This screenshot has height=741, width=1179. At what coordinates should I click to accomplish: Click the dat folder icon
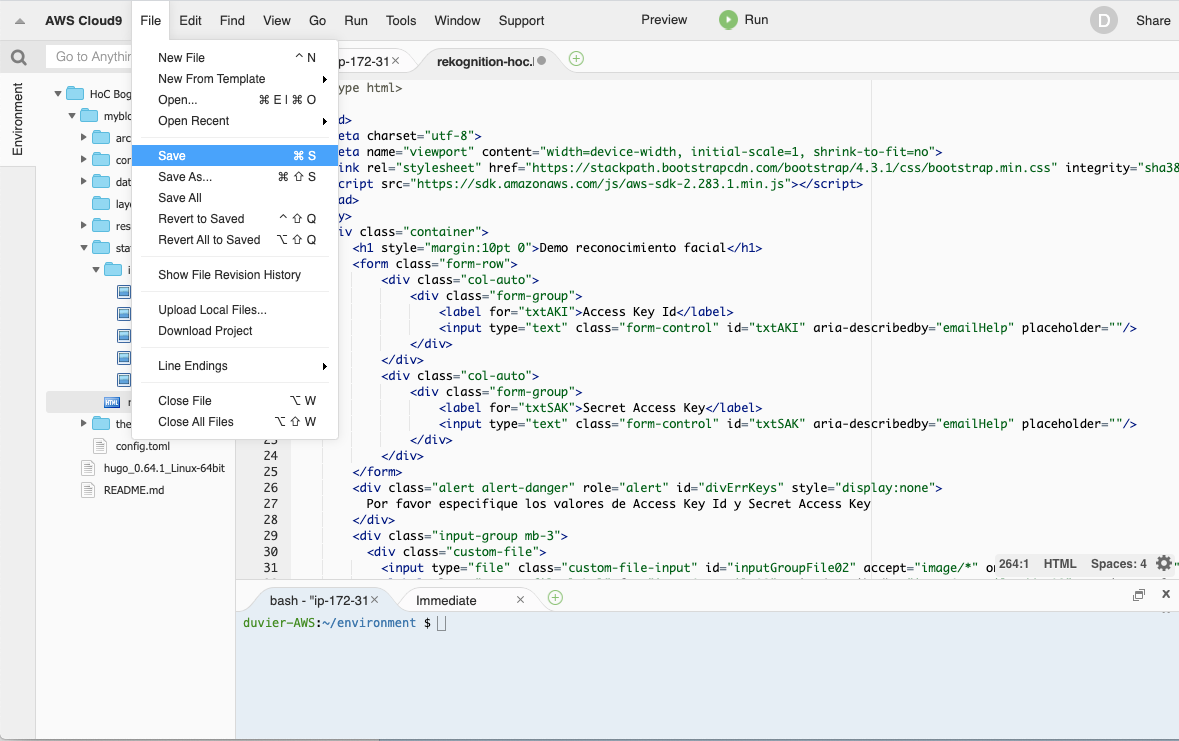(x=102, y=181)
